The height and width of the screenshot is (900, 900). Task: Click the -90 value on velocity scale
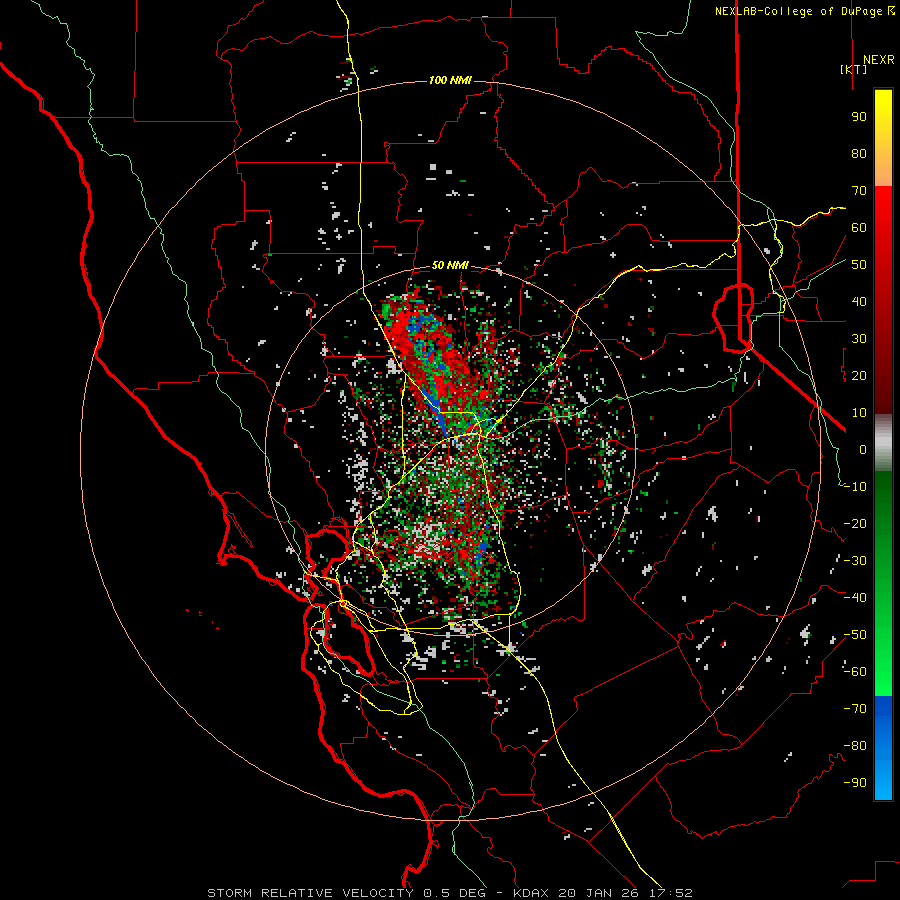[x=855, y=783]
